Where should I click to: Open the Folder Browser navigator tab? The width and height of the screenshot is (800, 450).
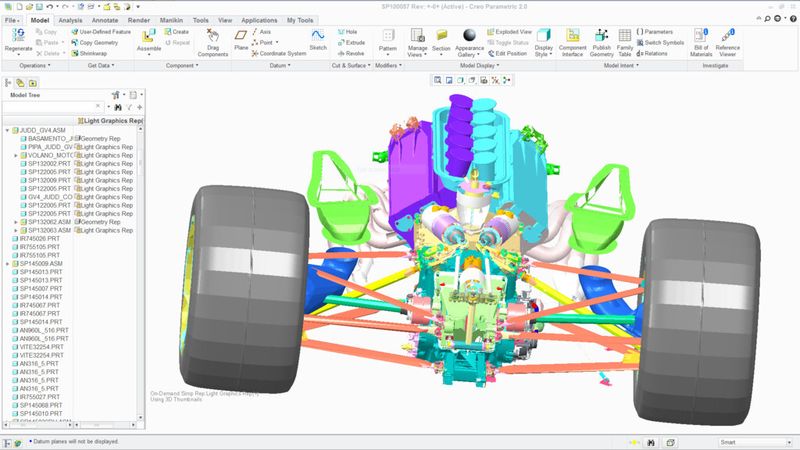20,83
